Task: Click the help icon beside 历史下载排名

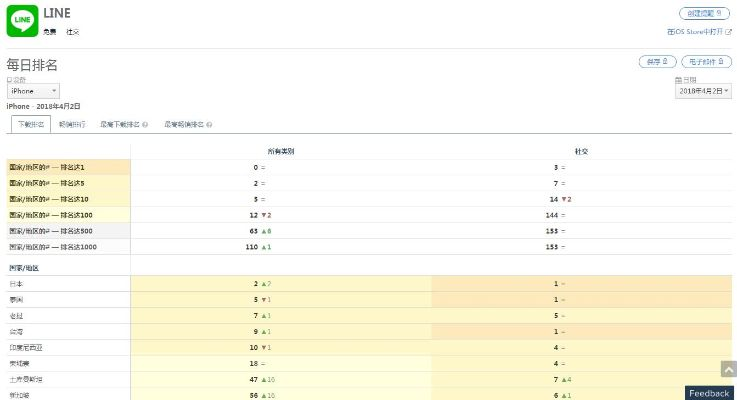Action: point(146,125)
